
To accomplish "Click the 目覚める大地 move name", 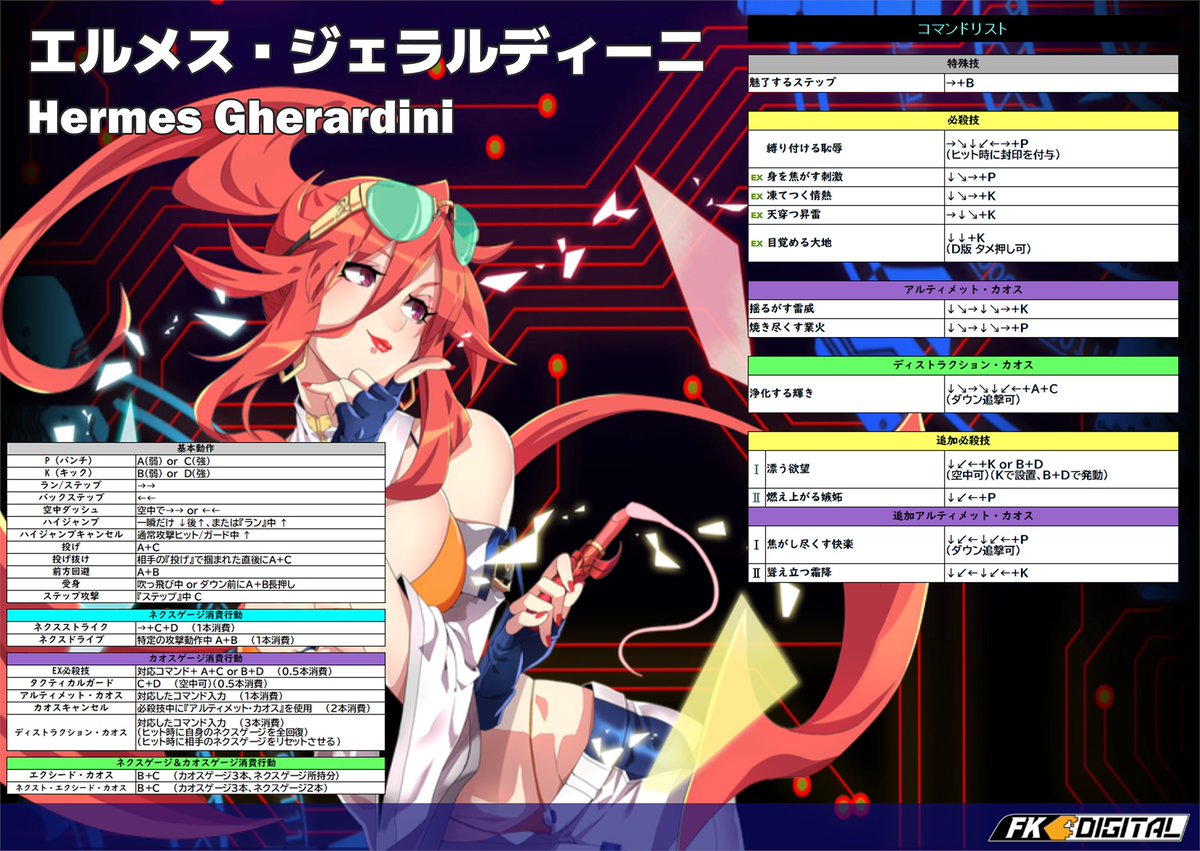I will pyautogui.click(x=798, y=243).
